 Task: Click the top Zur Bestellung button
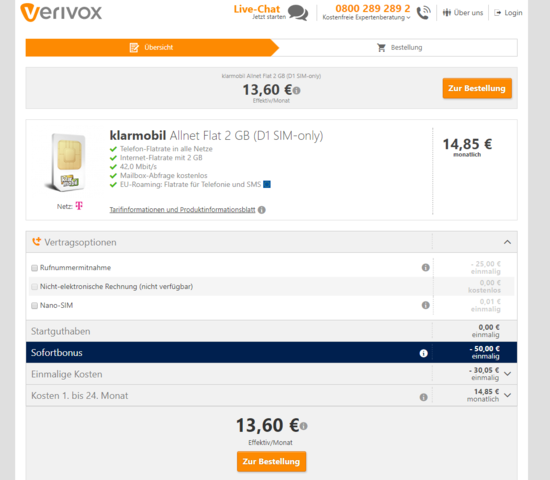point(477,88)
